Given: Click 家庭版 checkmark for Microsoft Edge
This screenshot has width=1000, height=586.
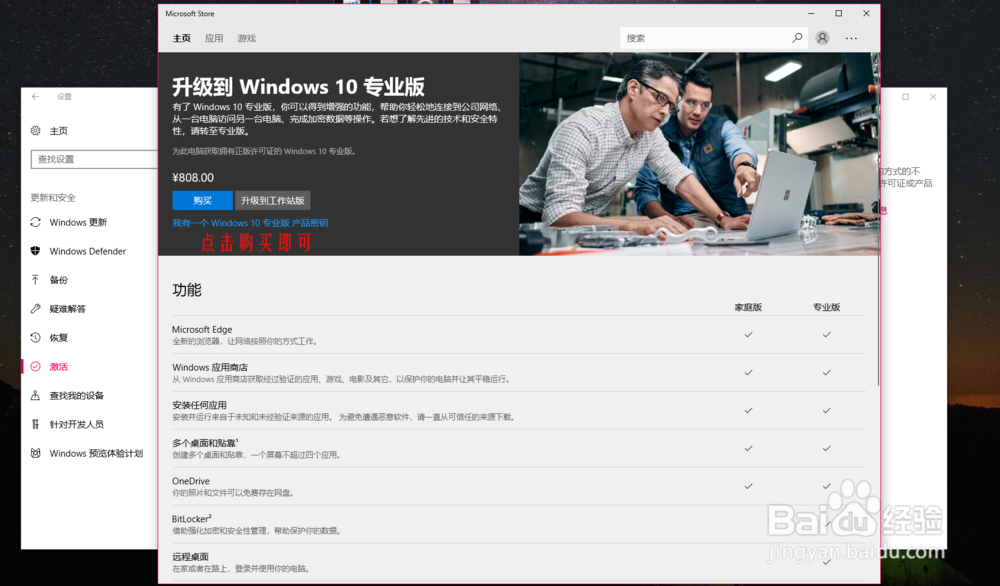Looking at the screenshot, I should click(x=748, y=334).
